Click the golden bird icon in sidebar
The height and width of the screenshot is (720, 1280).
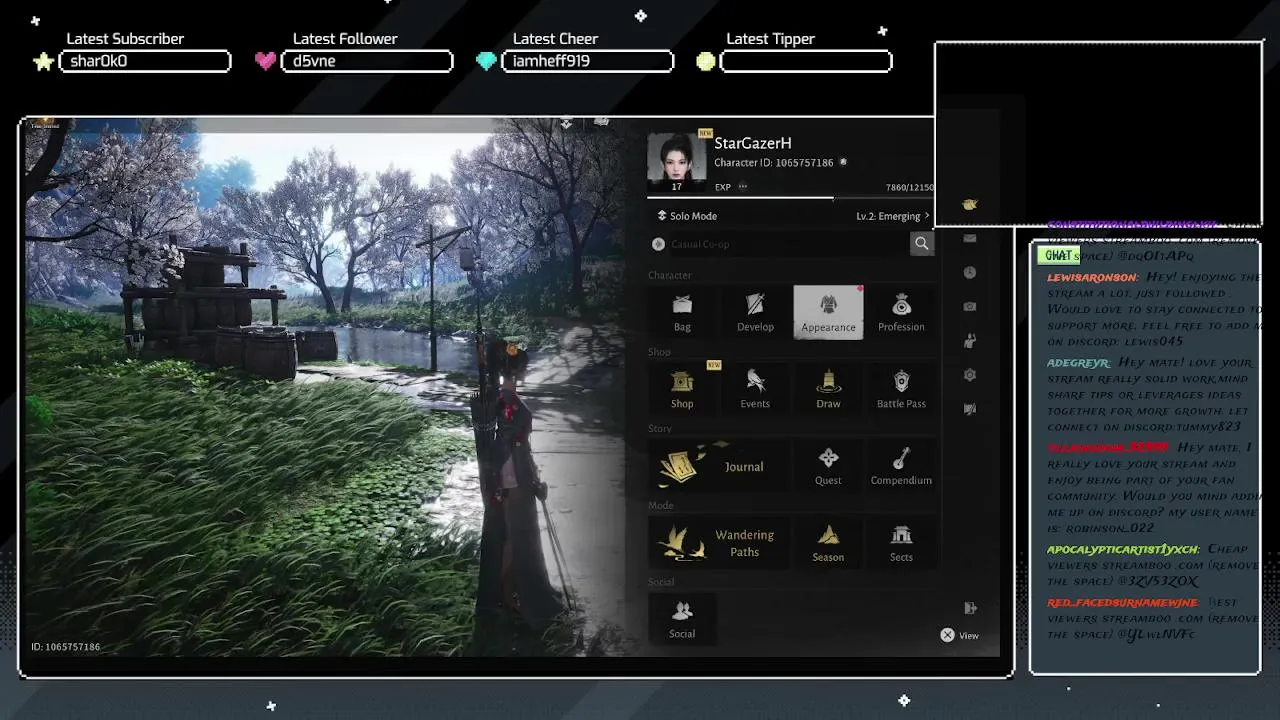(969, 204)
